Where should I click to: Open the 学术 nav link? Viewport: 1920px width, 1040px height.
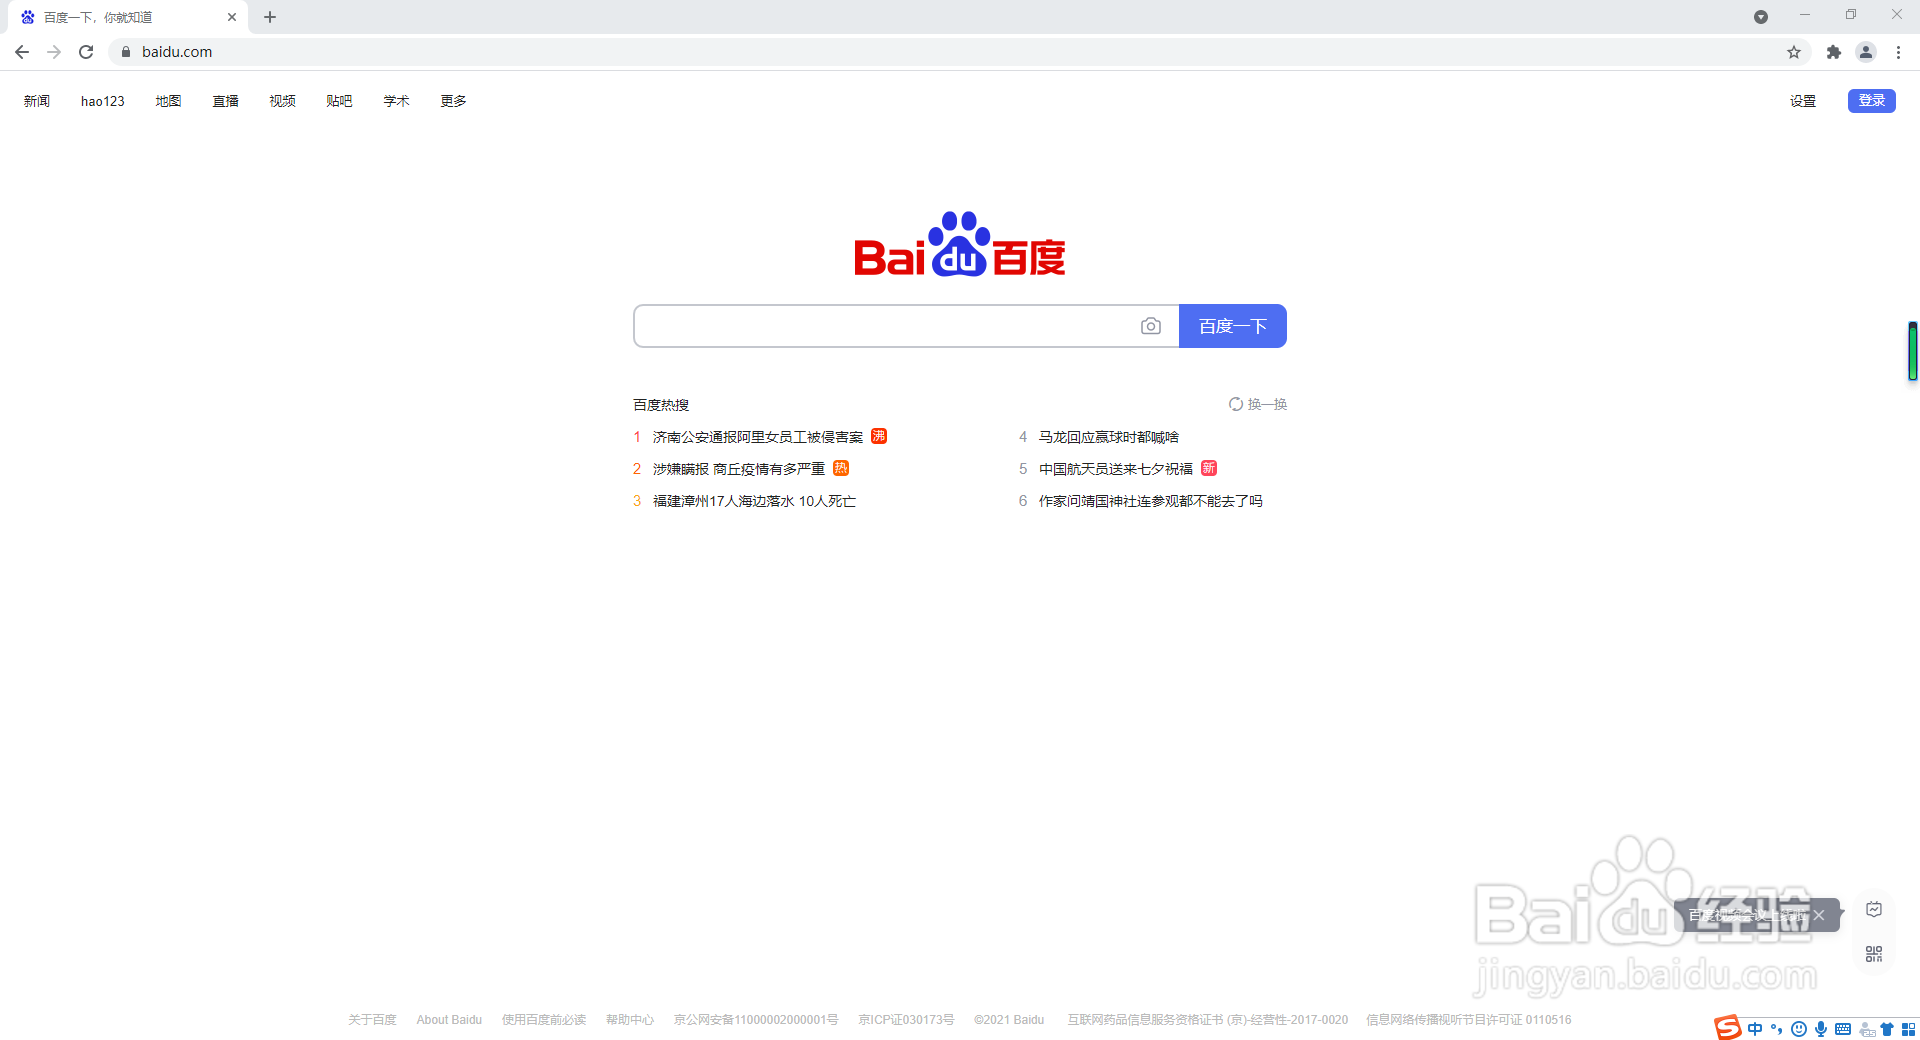pyautogui.click(x=397, y=101)
